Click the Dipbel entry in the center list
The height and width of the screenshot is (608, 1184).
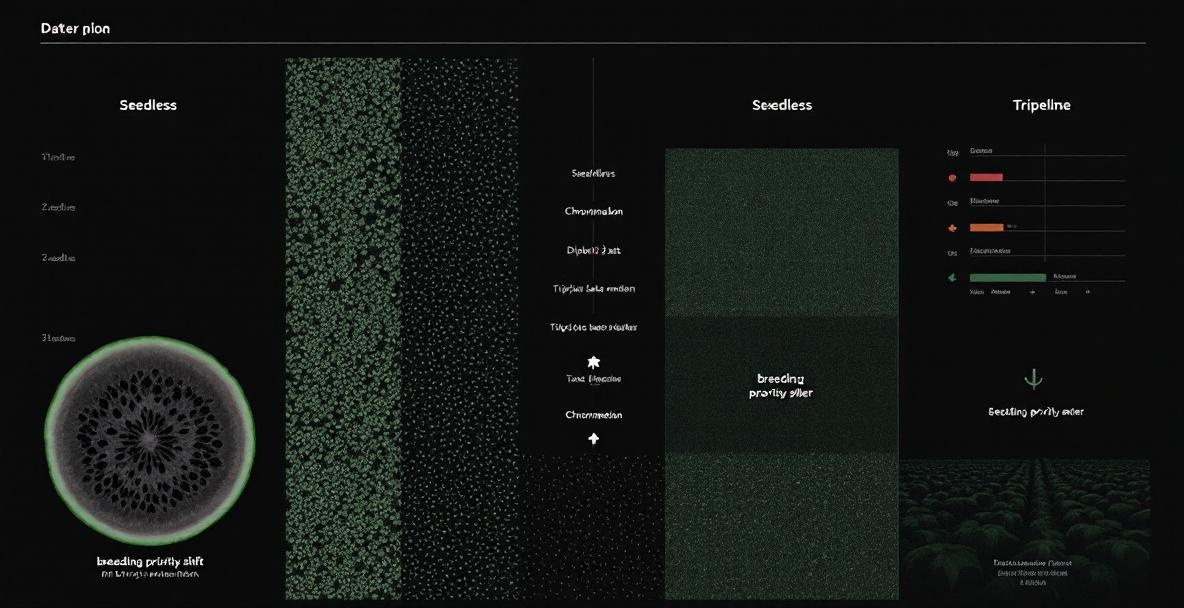click(x=593, y=251)
